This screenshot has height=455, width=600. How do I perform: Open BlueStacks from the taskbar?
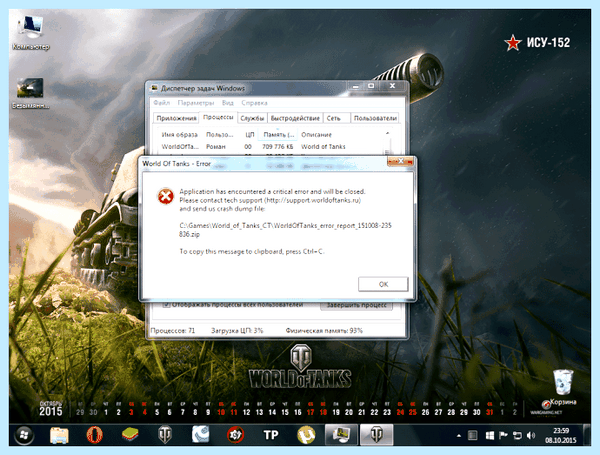130,434
